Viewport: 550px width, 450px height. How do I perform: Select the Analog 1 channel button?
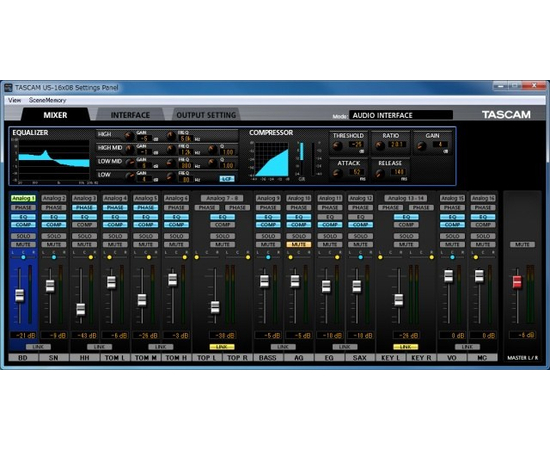point(23,198)
